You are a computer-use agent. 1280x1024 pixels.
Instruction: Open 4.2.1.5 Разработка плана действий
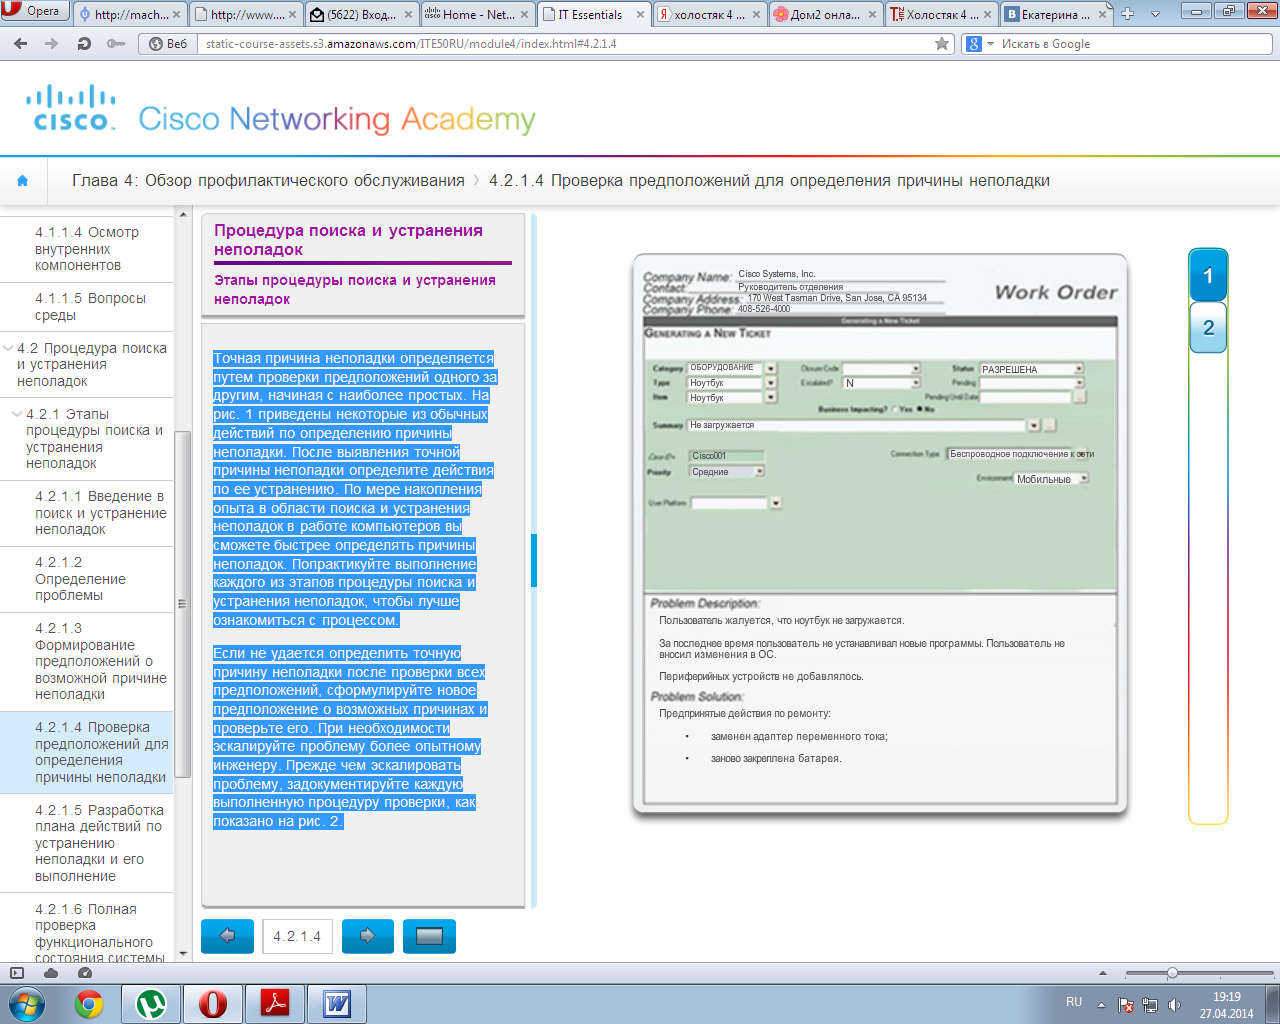(x=87, y=843)
